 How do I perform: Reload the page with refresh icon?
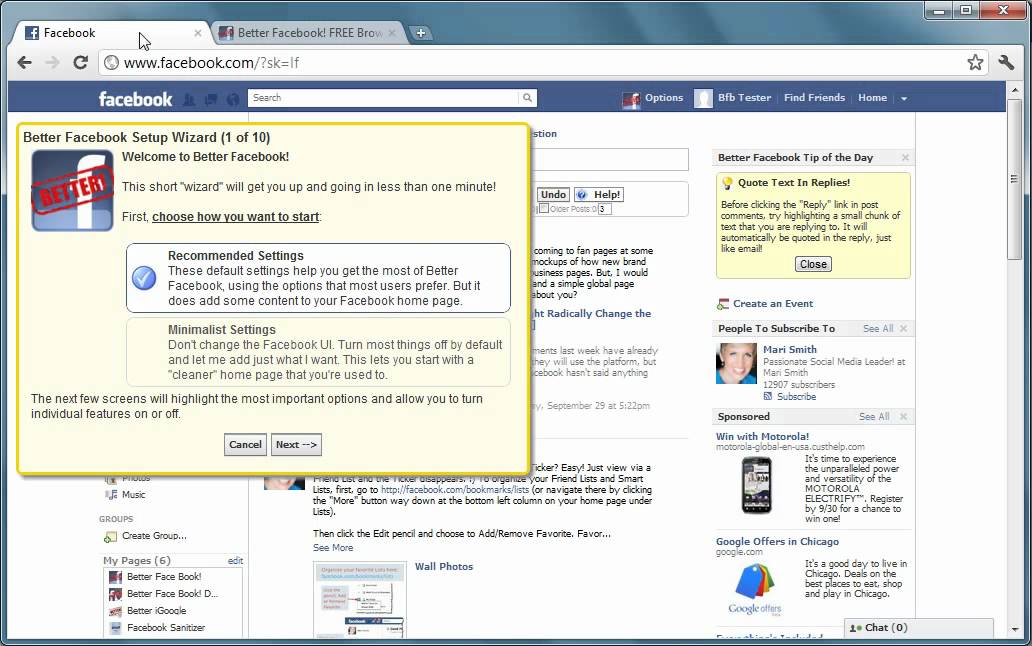[x=80, y=62]
